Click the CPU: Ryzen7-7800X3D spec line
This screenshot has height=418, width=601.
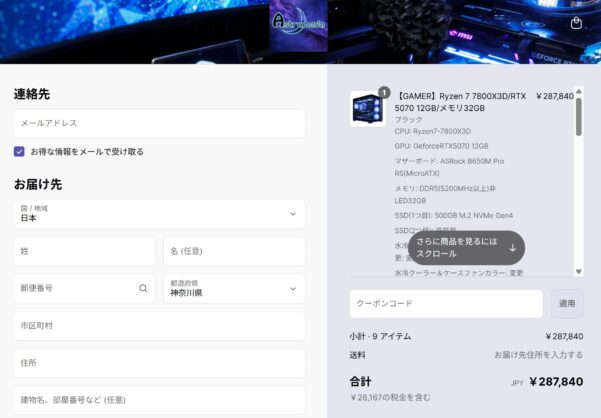pyautogui.click(x=433, y=131)
